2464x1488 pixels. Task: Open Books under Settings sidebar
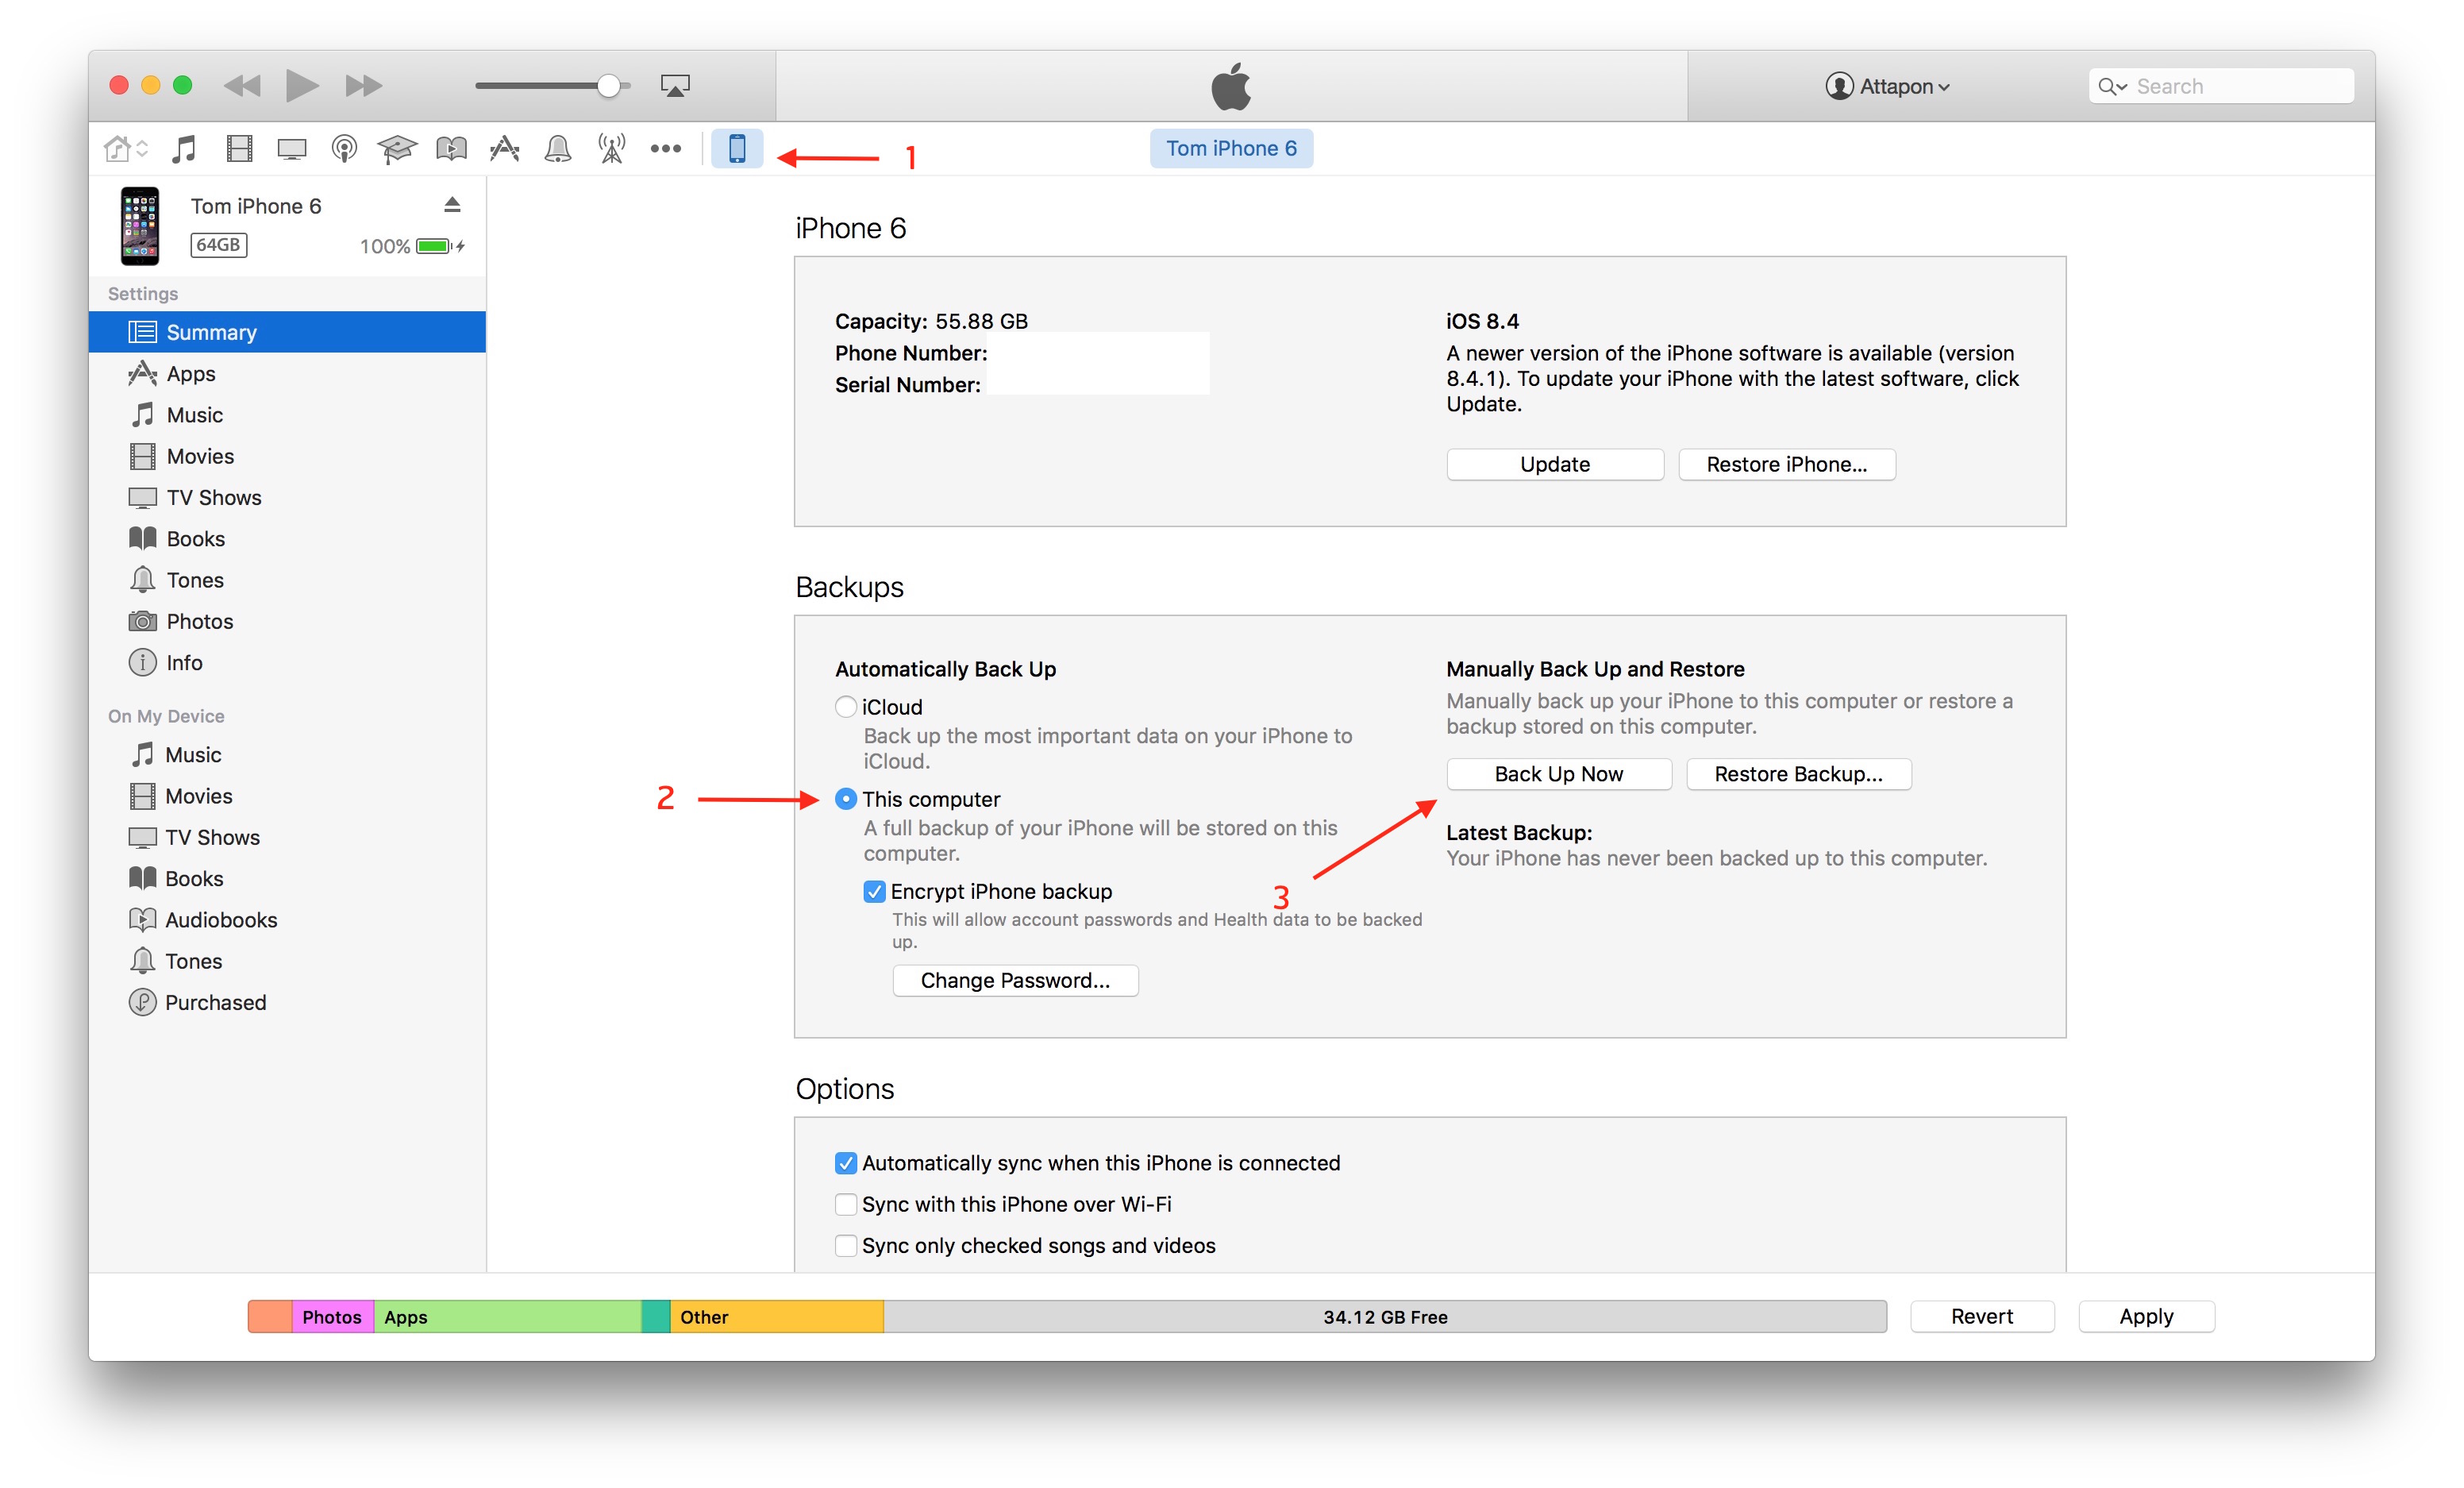click(287, 539)
